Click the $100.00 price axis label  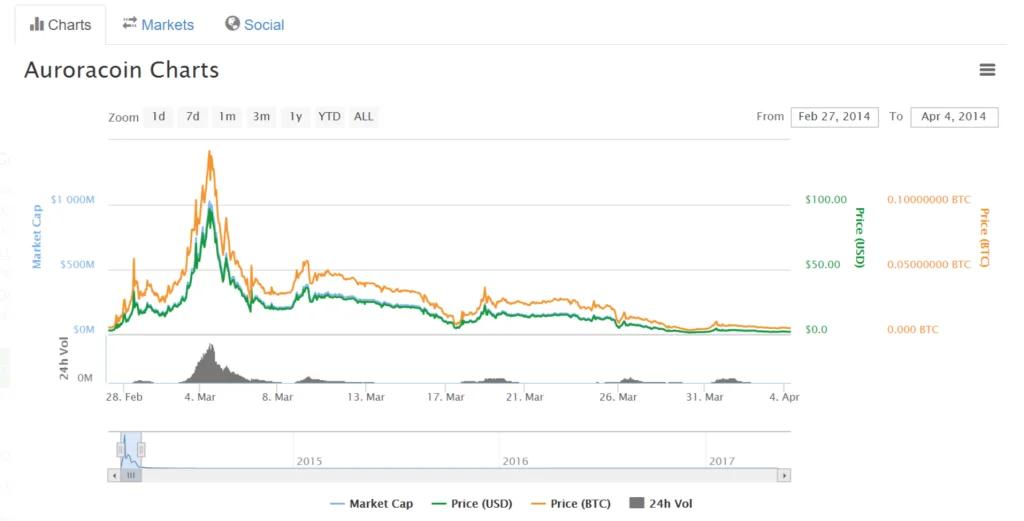pyautogui.click(x=825, y=200)
